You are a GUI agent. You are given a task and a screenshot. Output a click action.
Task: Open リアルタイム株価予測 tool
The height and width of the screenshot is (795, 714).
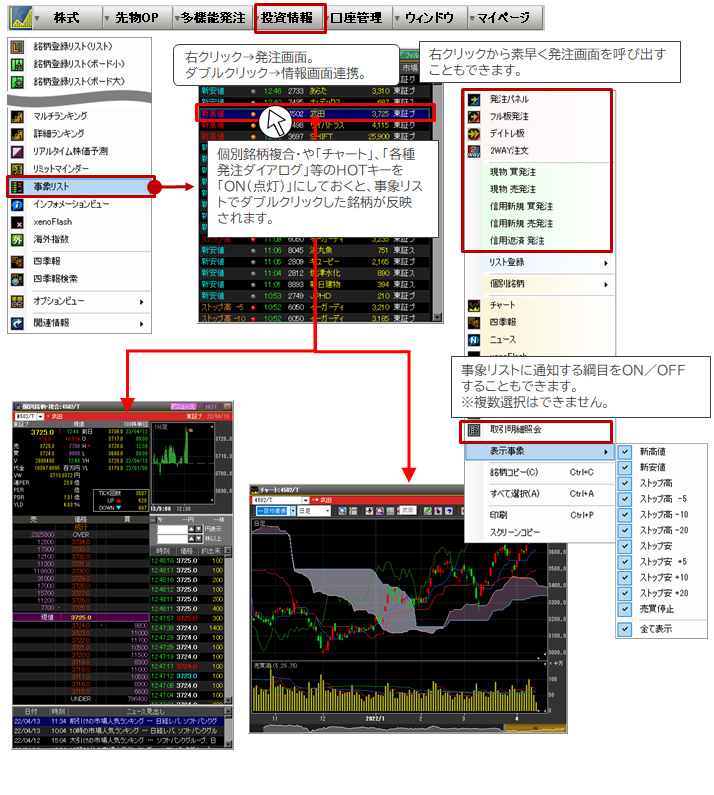point(79,151)
